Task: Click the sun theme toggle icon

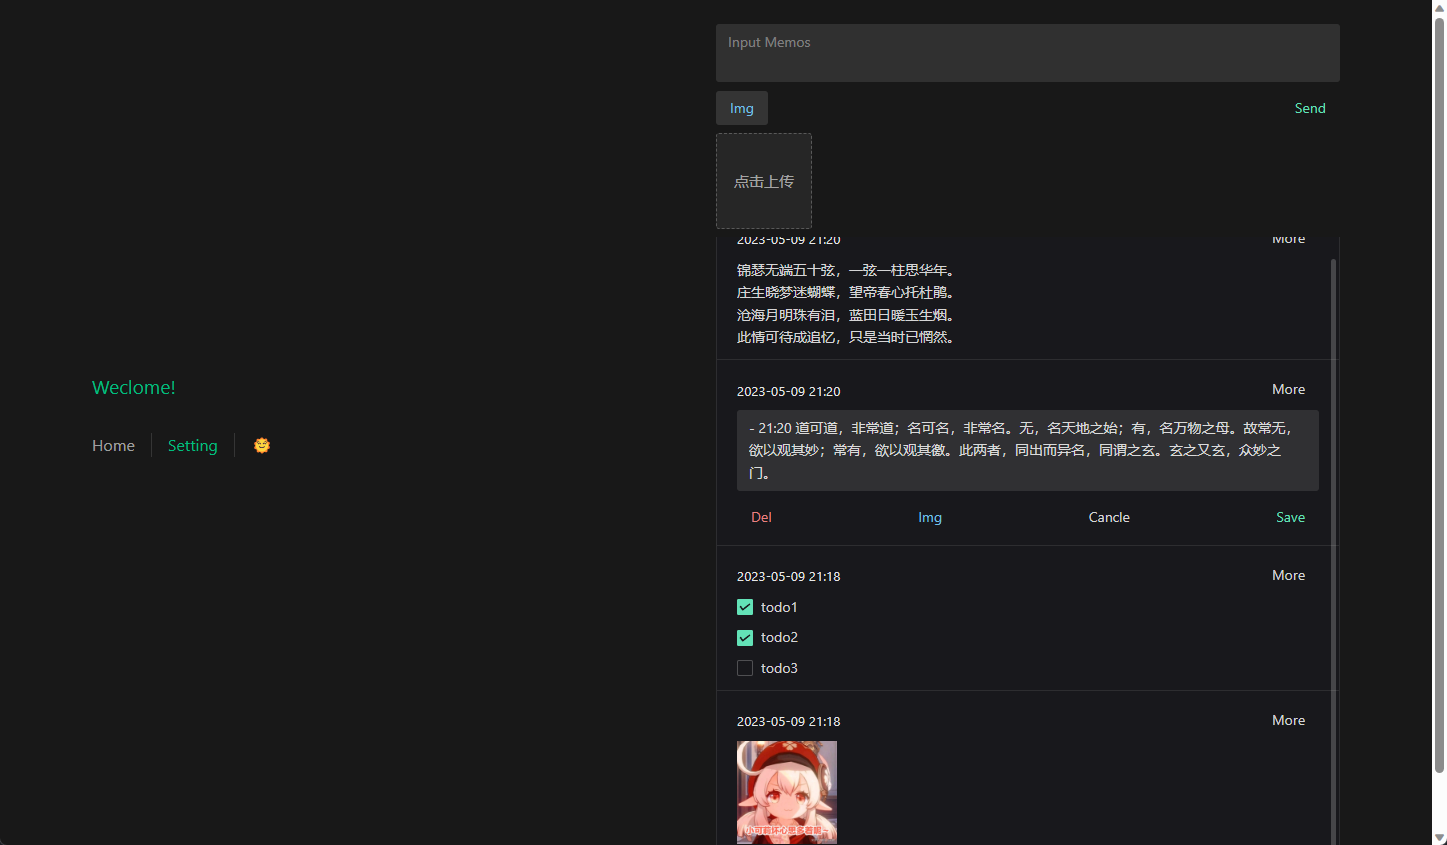Action: click(x=262, y=445)
